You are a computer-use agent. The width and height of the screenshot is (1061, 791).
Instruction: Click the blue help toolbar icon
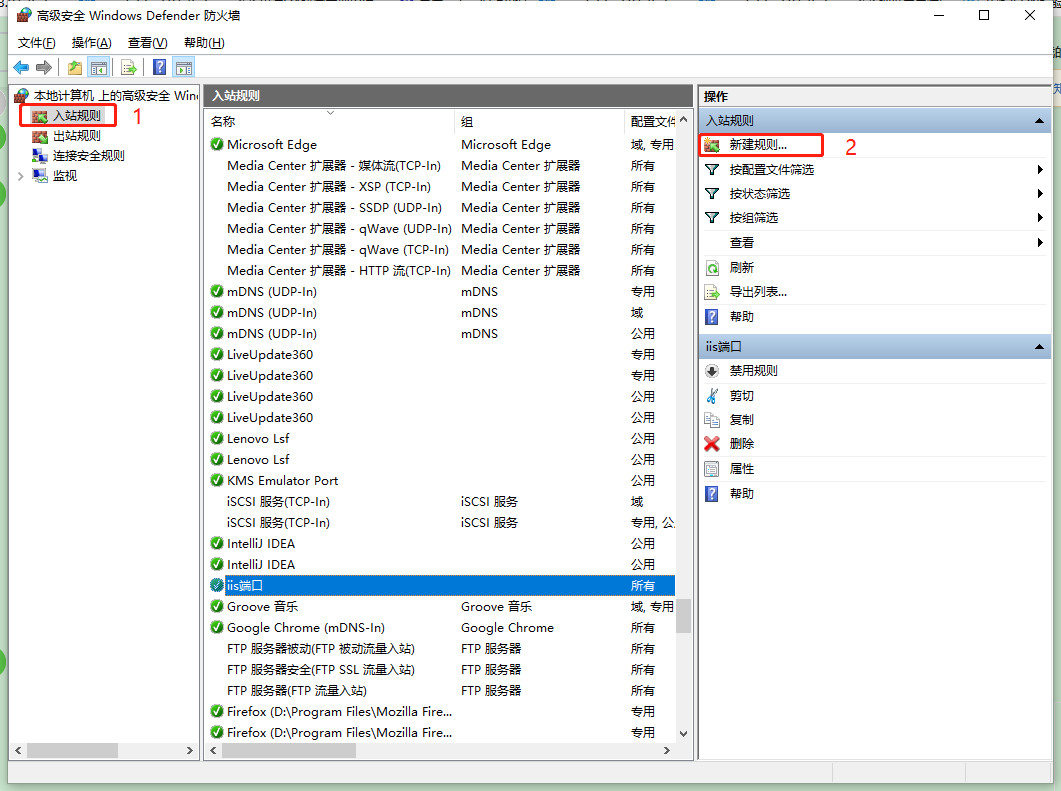pyautogui.click(x=160, y=67)
